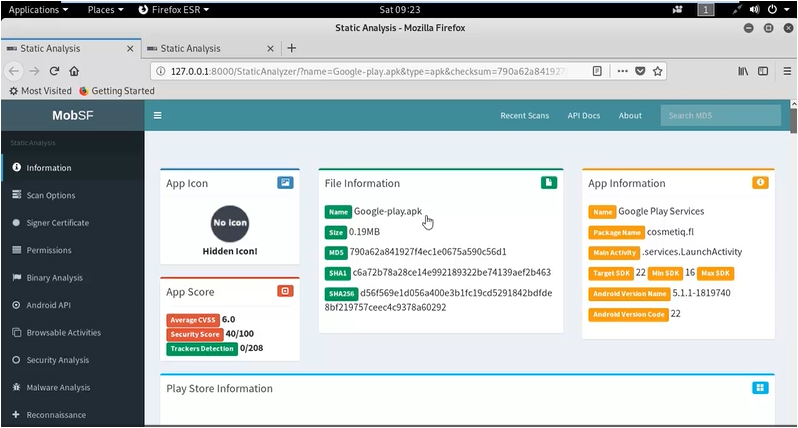Open the Recent Scans link
The height and width of the screenshot is (428, 798).
pyautogui.click(x=524, y=116)
